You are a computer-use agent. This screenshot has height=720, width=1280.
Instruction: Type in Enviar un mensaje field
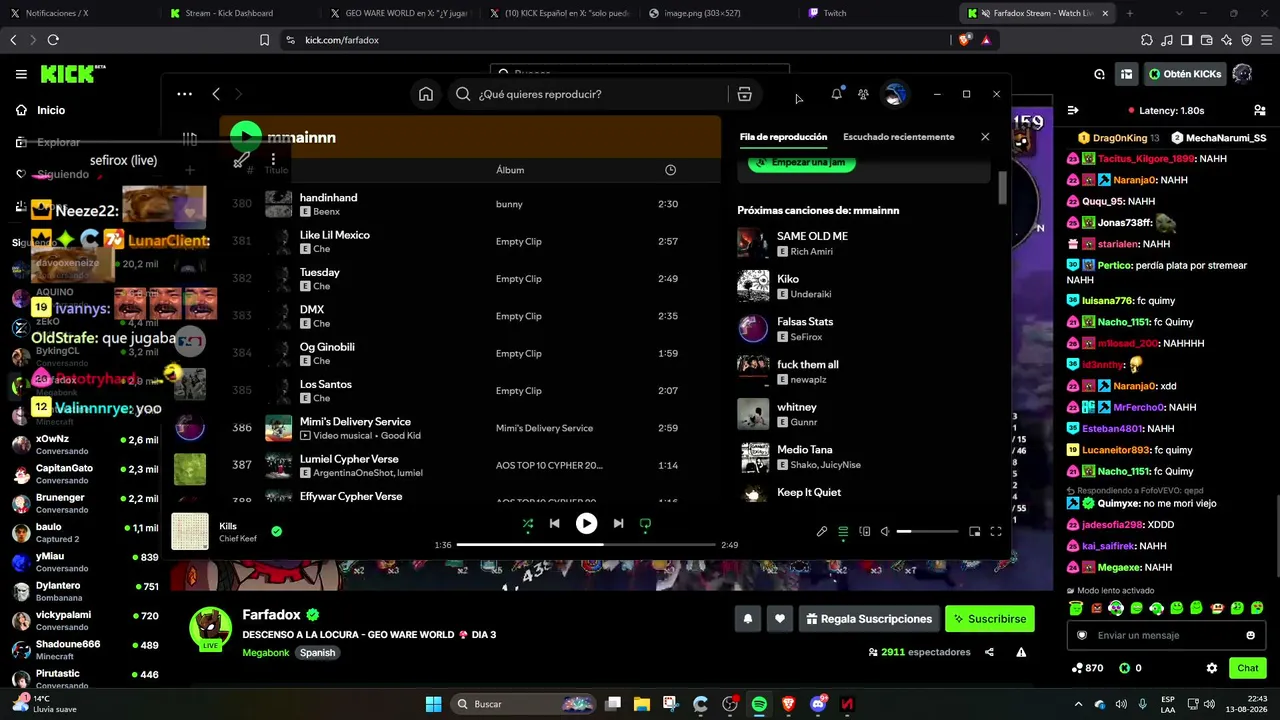click(1166, 635)
